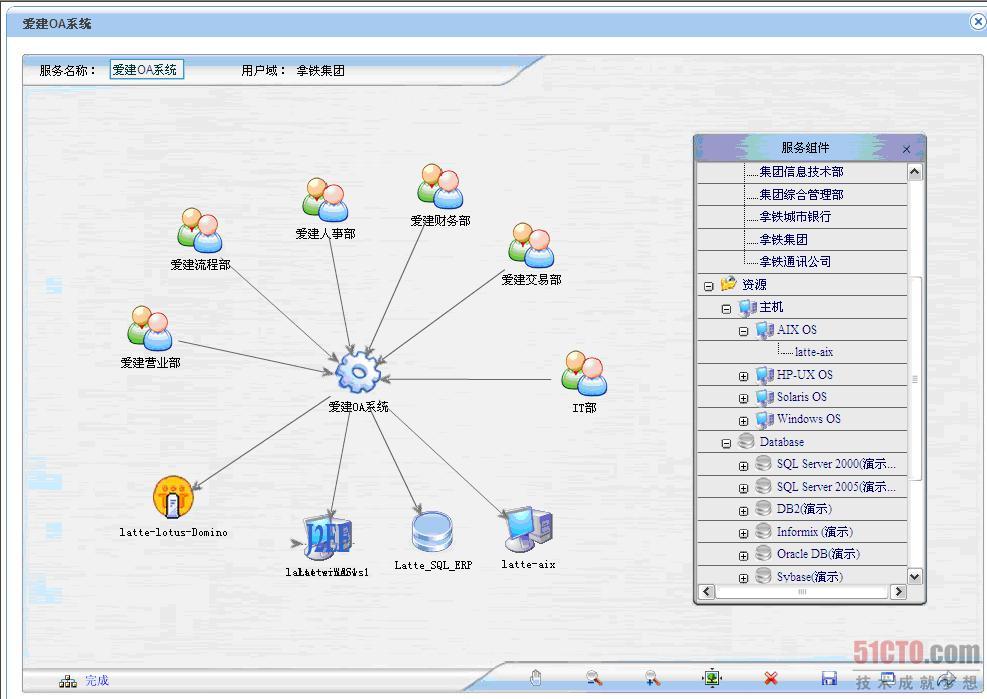The width and height of the screenshot is (987, 699).
Task: Click the AIX OS computer icon in tree
Action: [x=765, y=329]
